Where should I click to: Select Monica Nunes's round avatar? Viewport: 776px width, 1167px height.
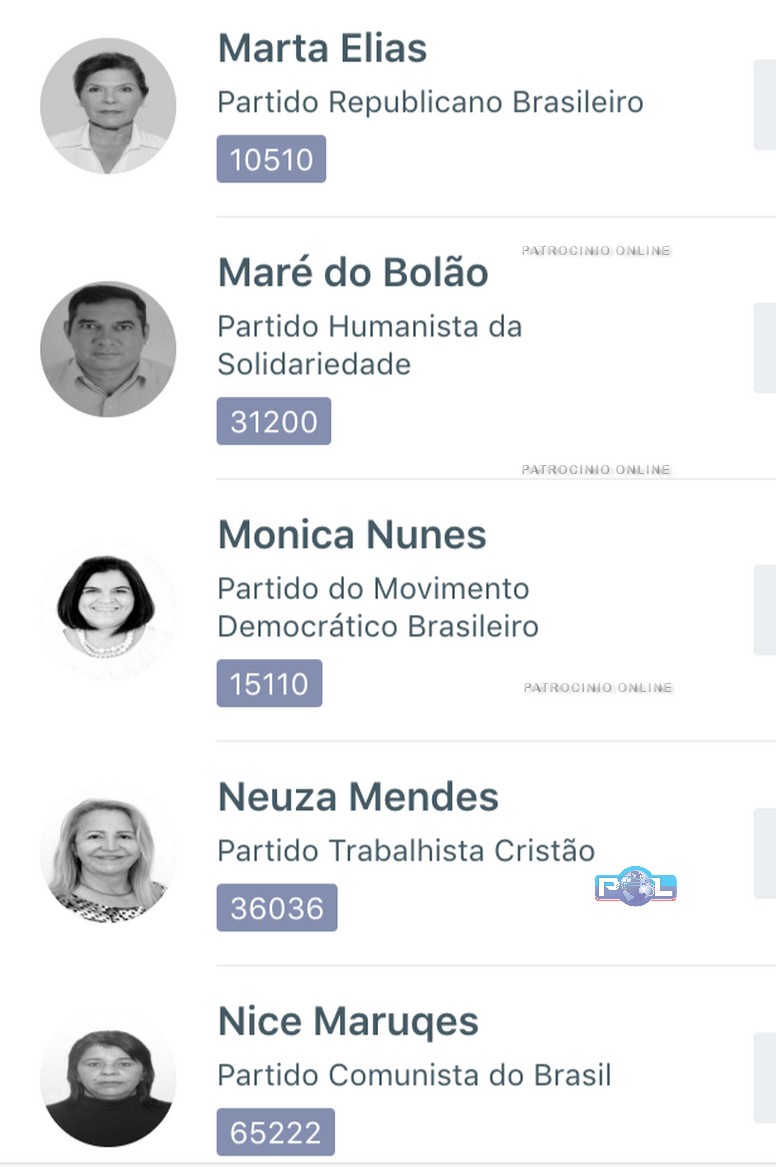click(x=108, y=610)
